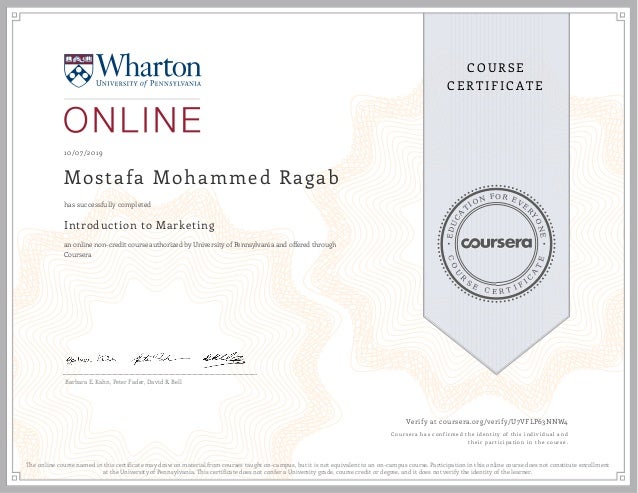Click the instructor names 'Barbara E. Kahn, Peter Fader, David R Bell'
The height and width of the screenshot is (493, 638).
click(123, 382)
